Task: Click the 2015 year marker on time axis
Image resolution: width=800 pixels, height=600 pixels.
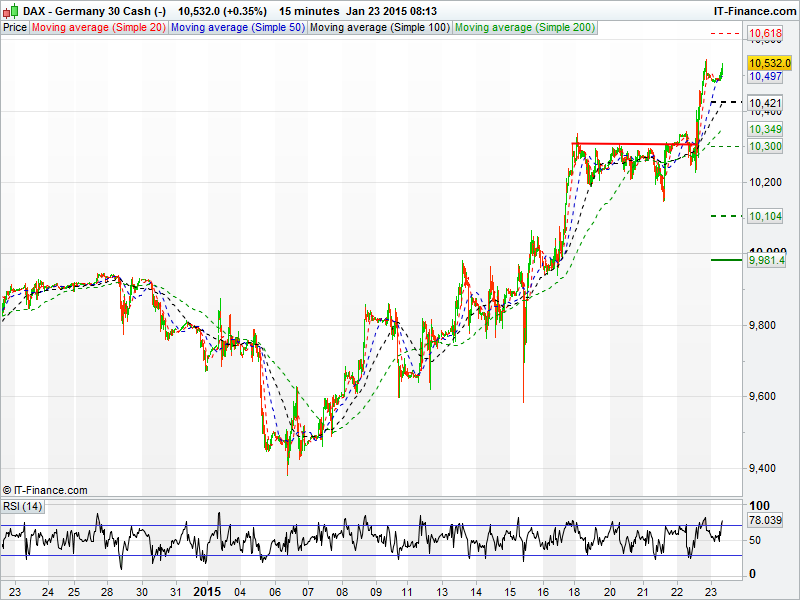Action: coord(207,590)
